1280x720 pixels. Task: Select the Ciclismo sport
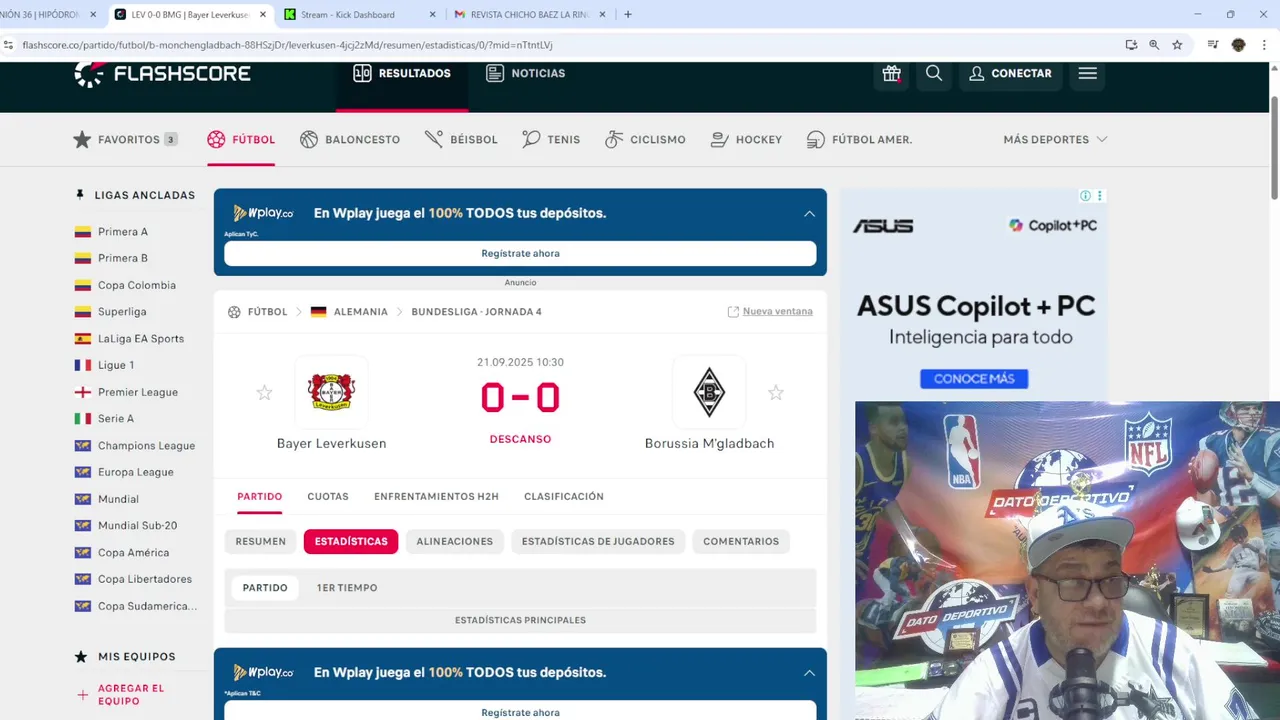645,139
